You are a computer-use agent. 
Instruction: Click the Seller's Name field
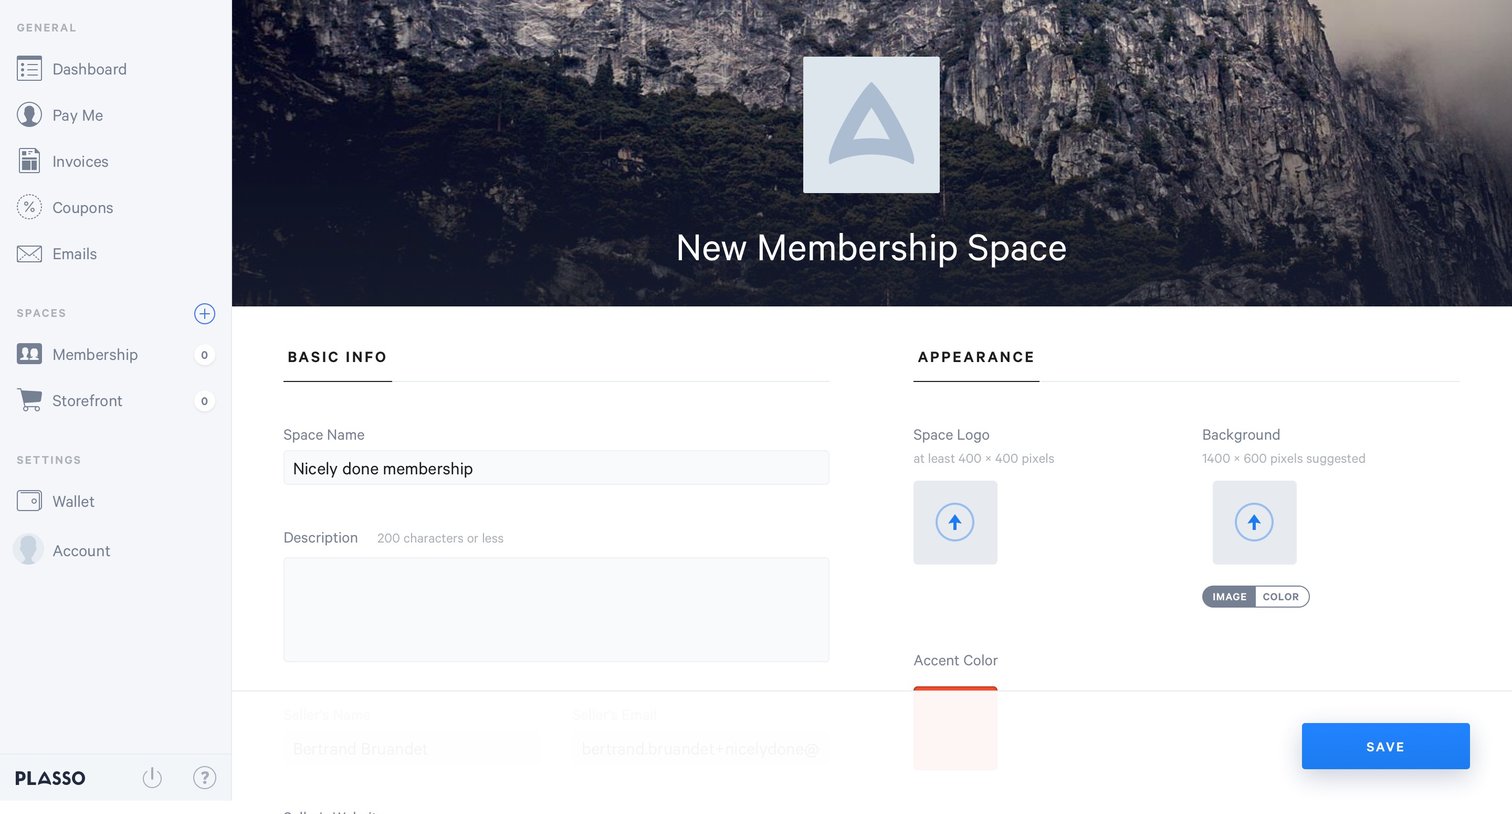coord(411,749)
